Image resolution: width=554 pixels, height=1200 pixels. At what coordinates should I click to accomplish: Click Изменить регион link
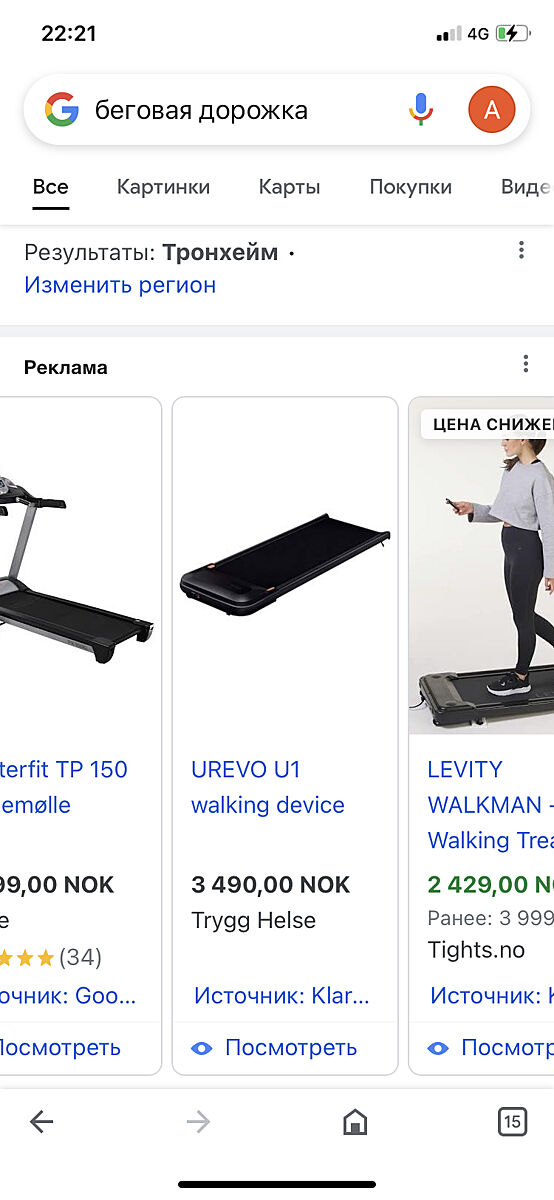[x=120, y=285]
